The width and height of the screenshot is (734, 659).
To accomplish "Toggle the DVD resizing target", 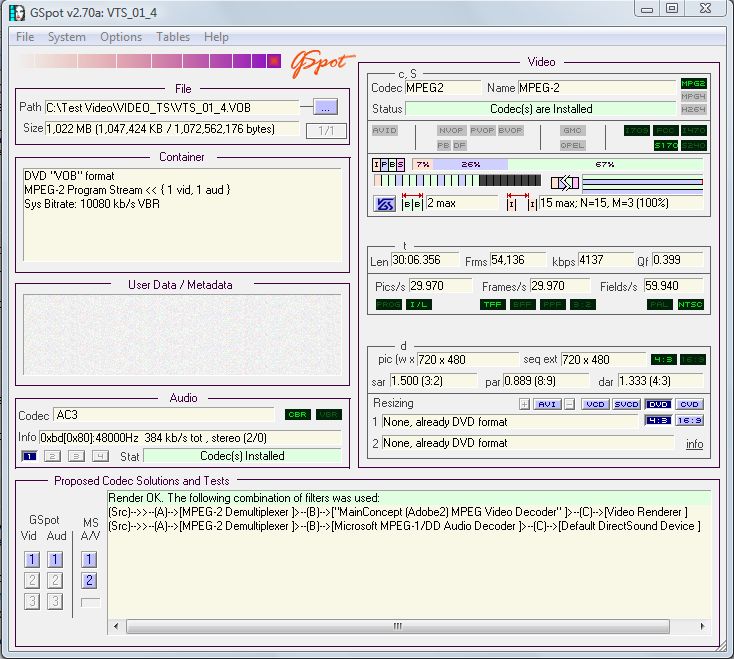I will (658, 404).
